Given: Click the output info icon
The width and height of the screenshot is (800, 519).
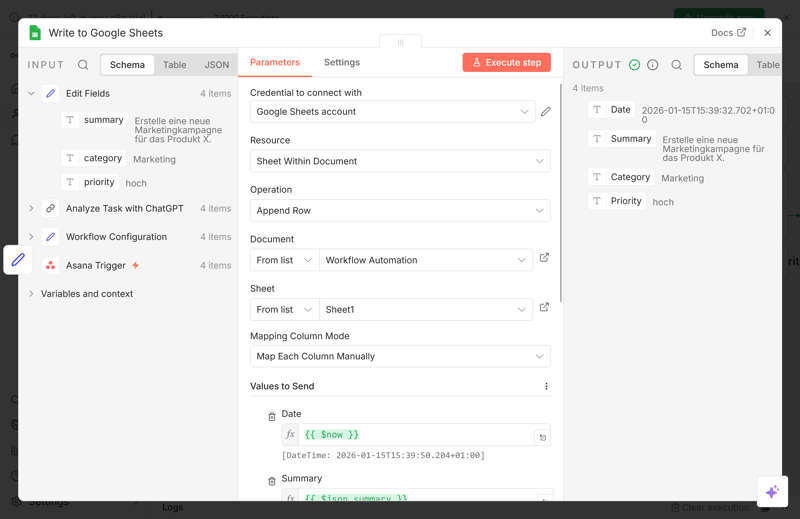Looking at the screenshot, I should (653, 65).
